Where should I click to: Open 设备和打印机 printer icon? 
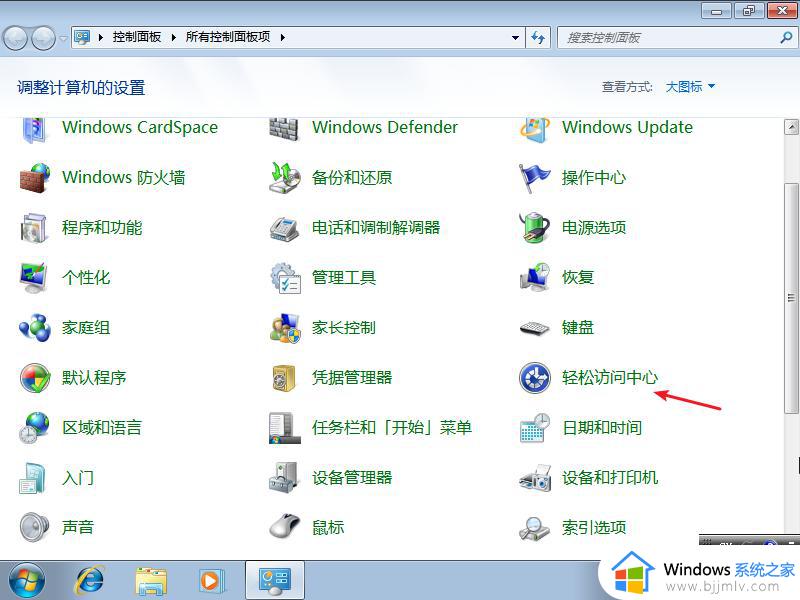point(535,478)
